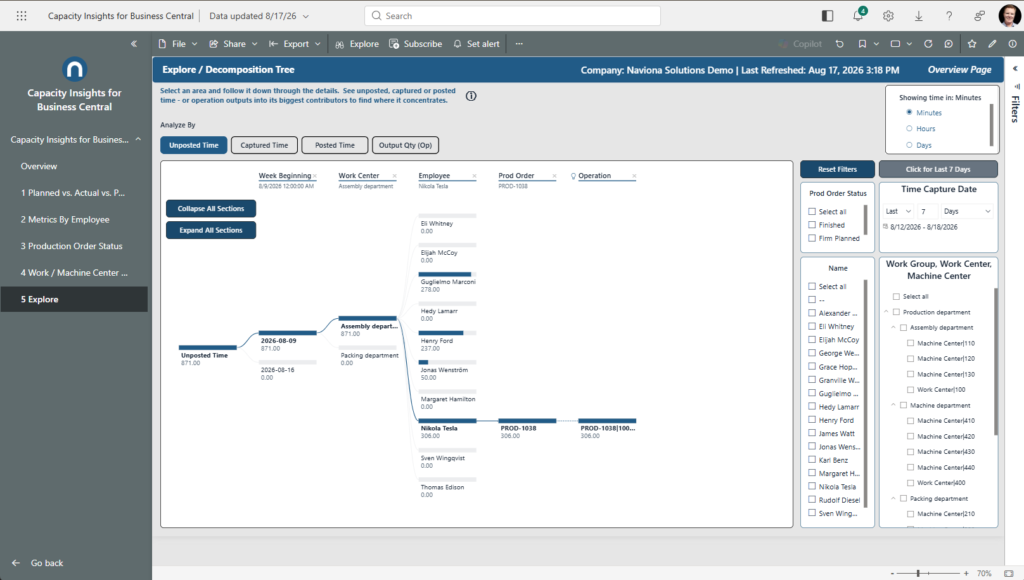Collapse the left navigation pane with the double chevron
The height and width of the screenshot is (580, 1024).
click(134, 44)
